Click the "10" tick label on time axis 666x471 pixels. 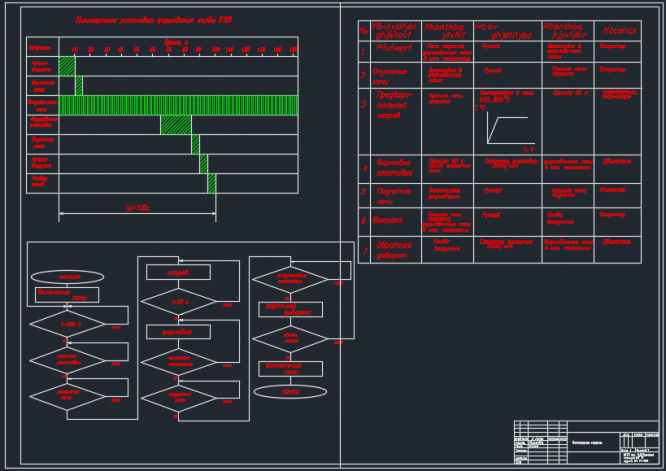coord(75,50)
